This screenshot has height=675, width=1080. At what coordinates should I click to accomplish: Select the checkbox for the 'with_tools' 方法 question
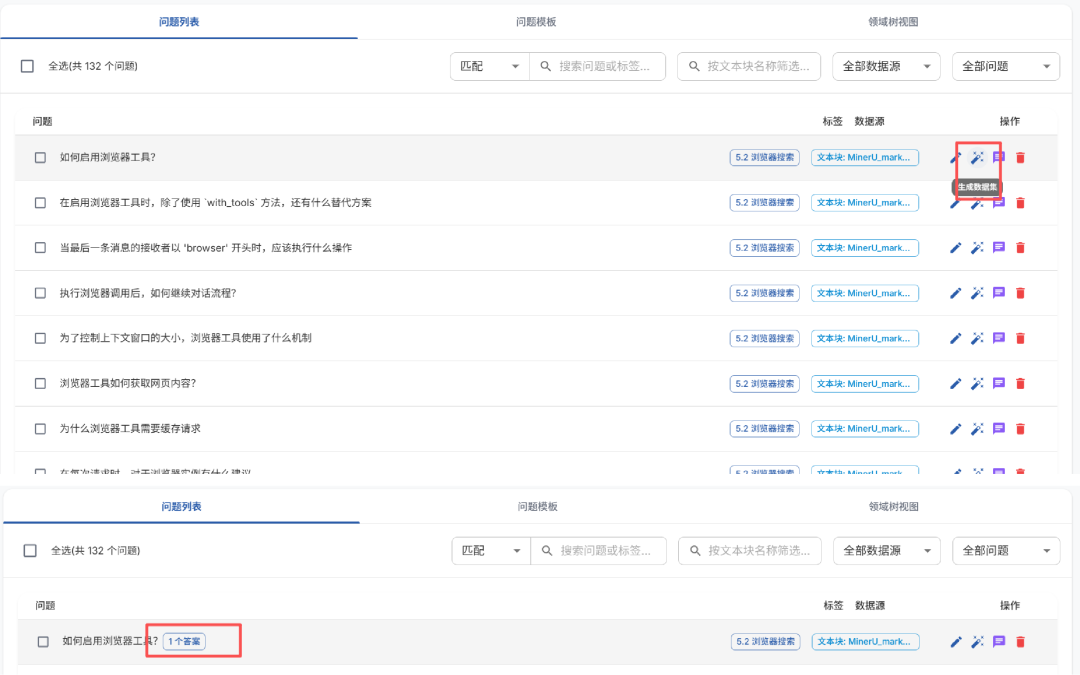pos(41,202)
